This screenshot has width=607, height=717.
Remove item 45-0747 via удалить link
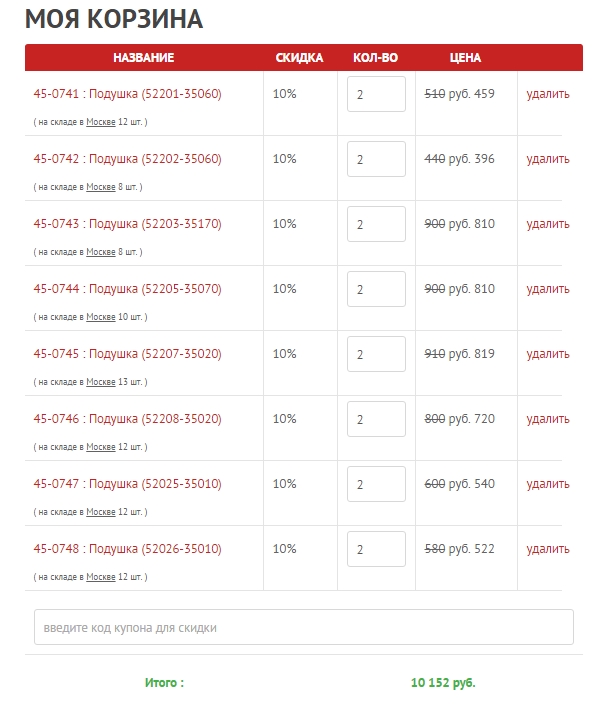(548, 483)
